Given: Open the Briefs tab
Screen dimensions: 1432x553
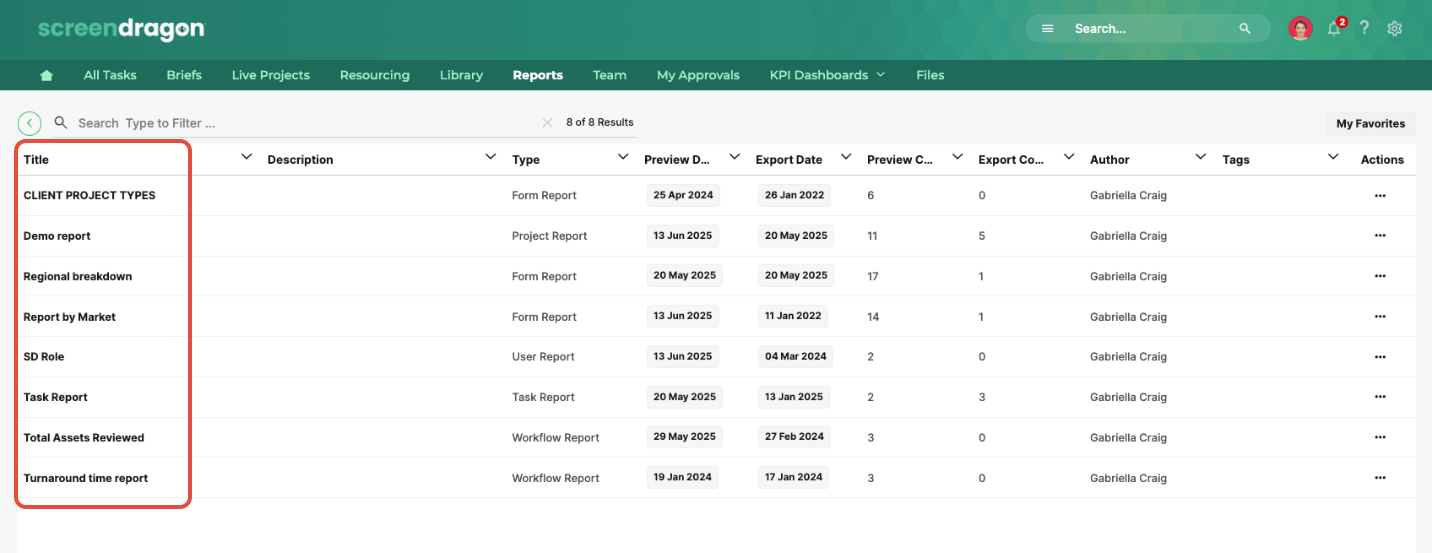Looking at the screenshot, I should (184, 75).
